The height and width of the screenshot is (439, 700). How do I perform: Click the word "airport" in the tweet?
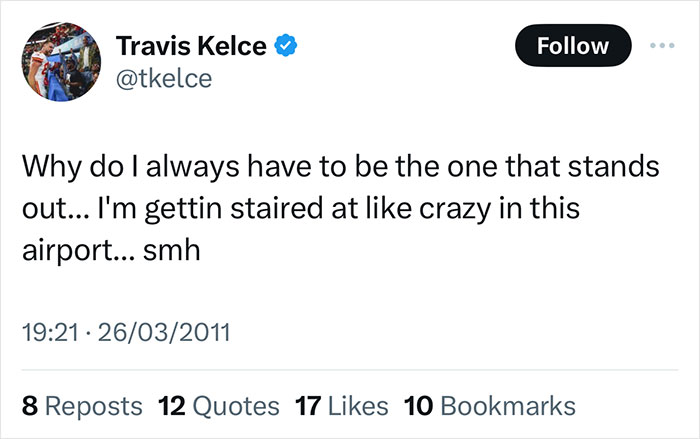(x=69, y=251)
